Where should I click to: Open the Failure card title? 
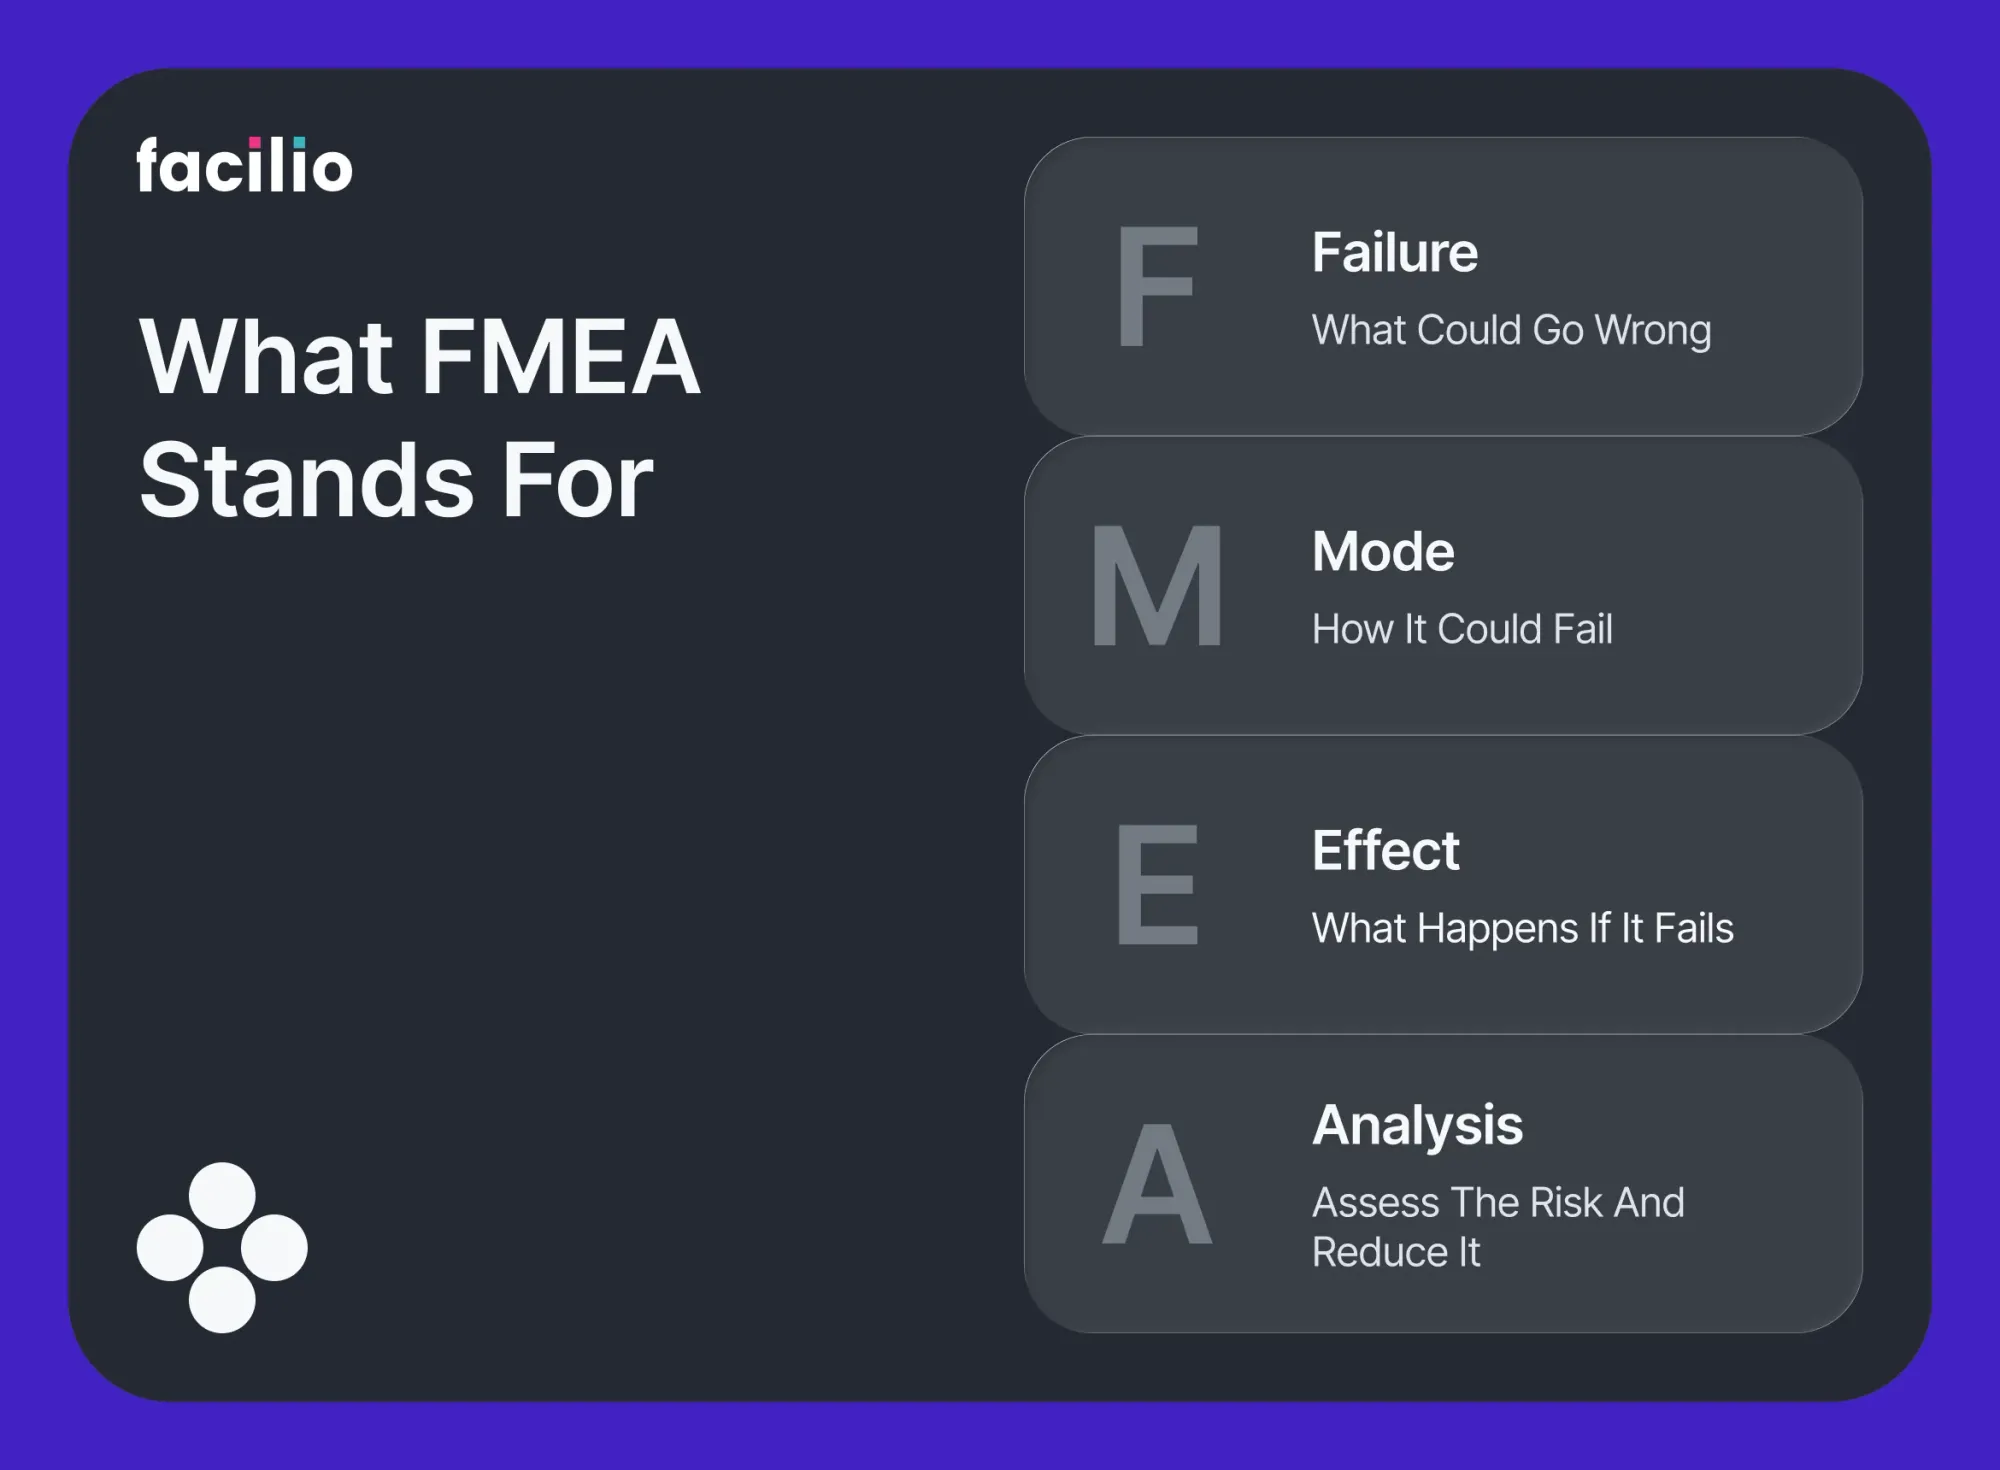[x=1394, y=252]
